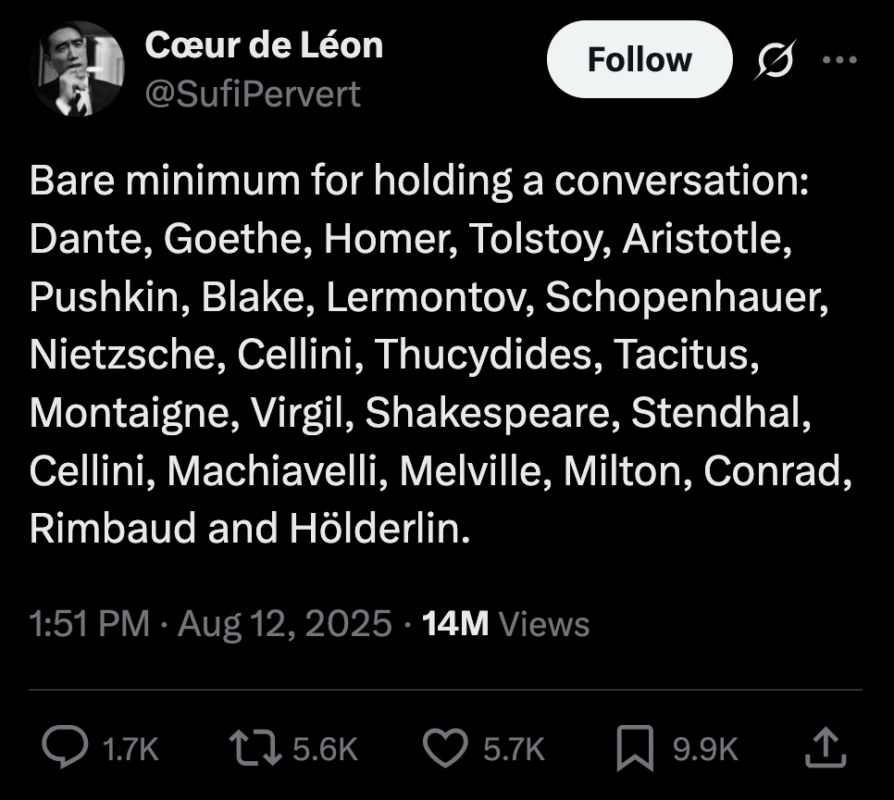The image size is (894, 800).
Task: Click the 1:51 PM timestamp
Action: 89,625
